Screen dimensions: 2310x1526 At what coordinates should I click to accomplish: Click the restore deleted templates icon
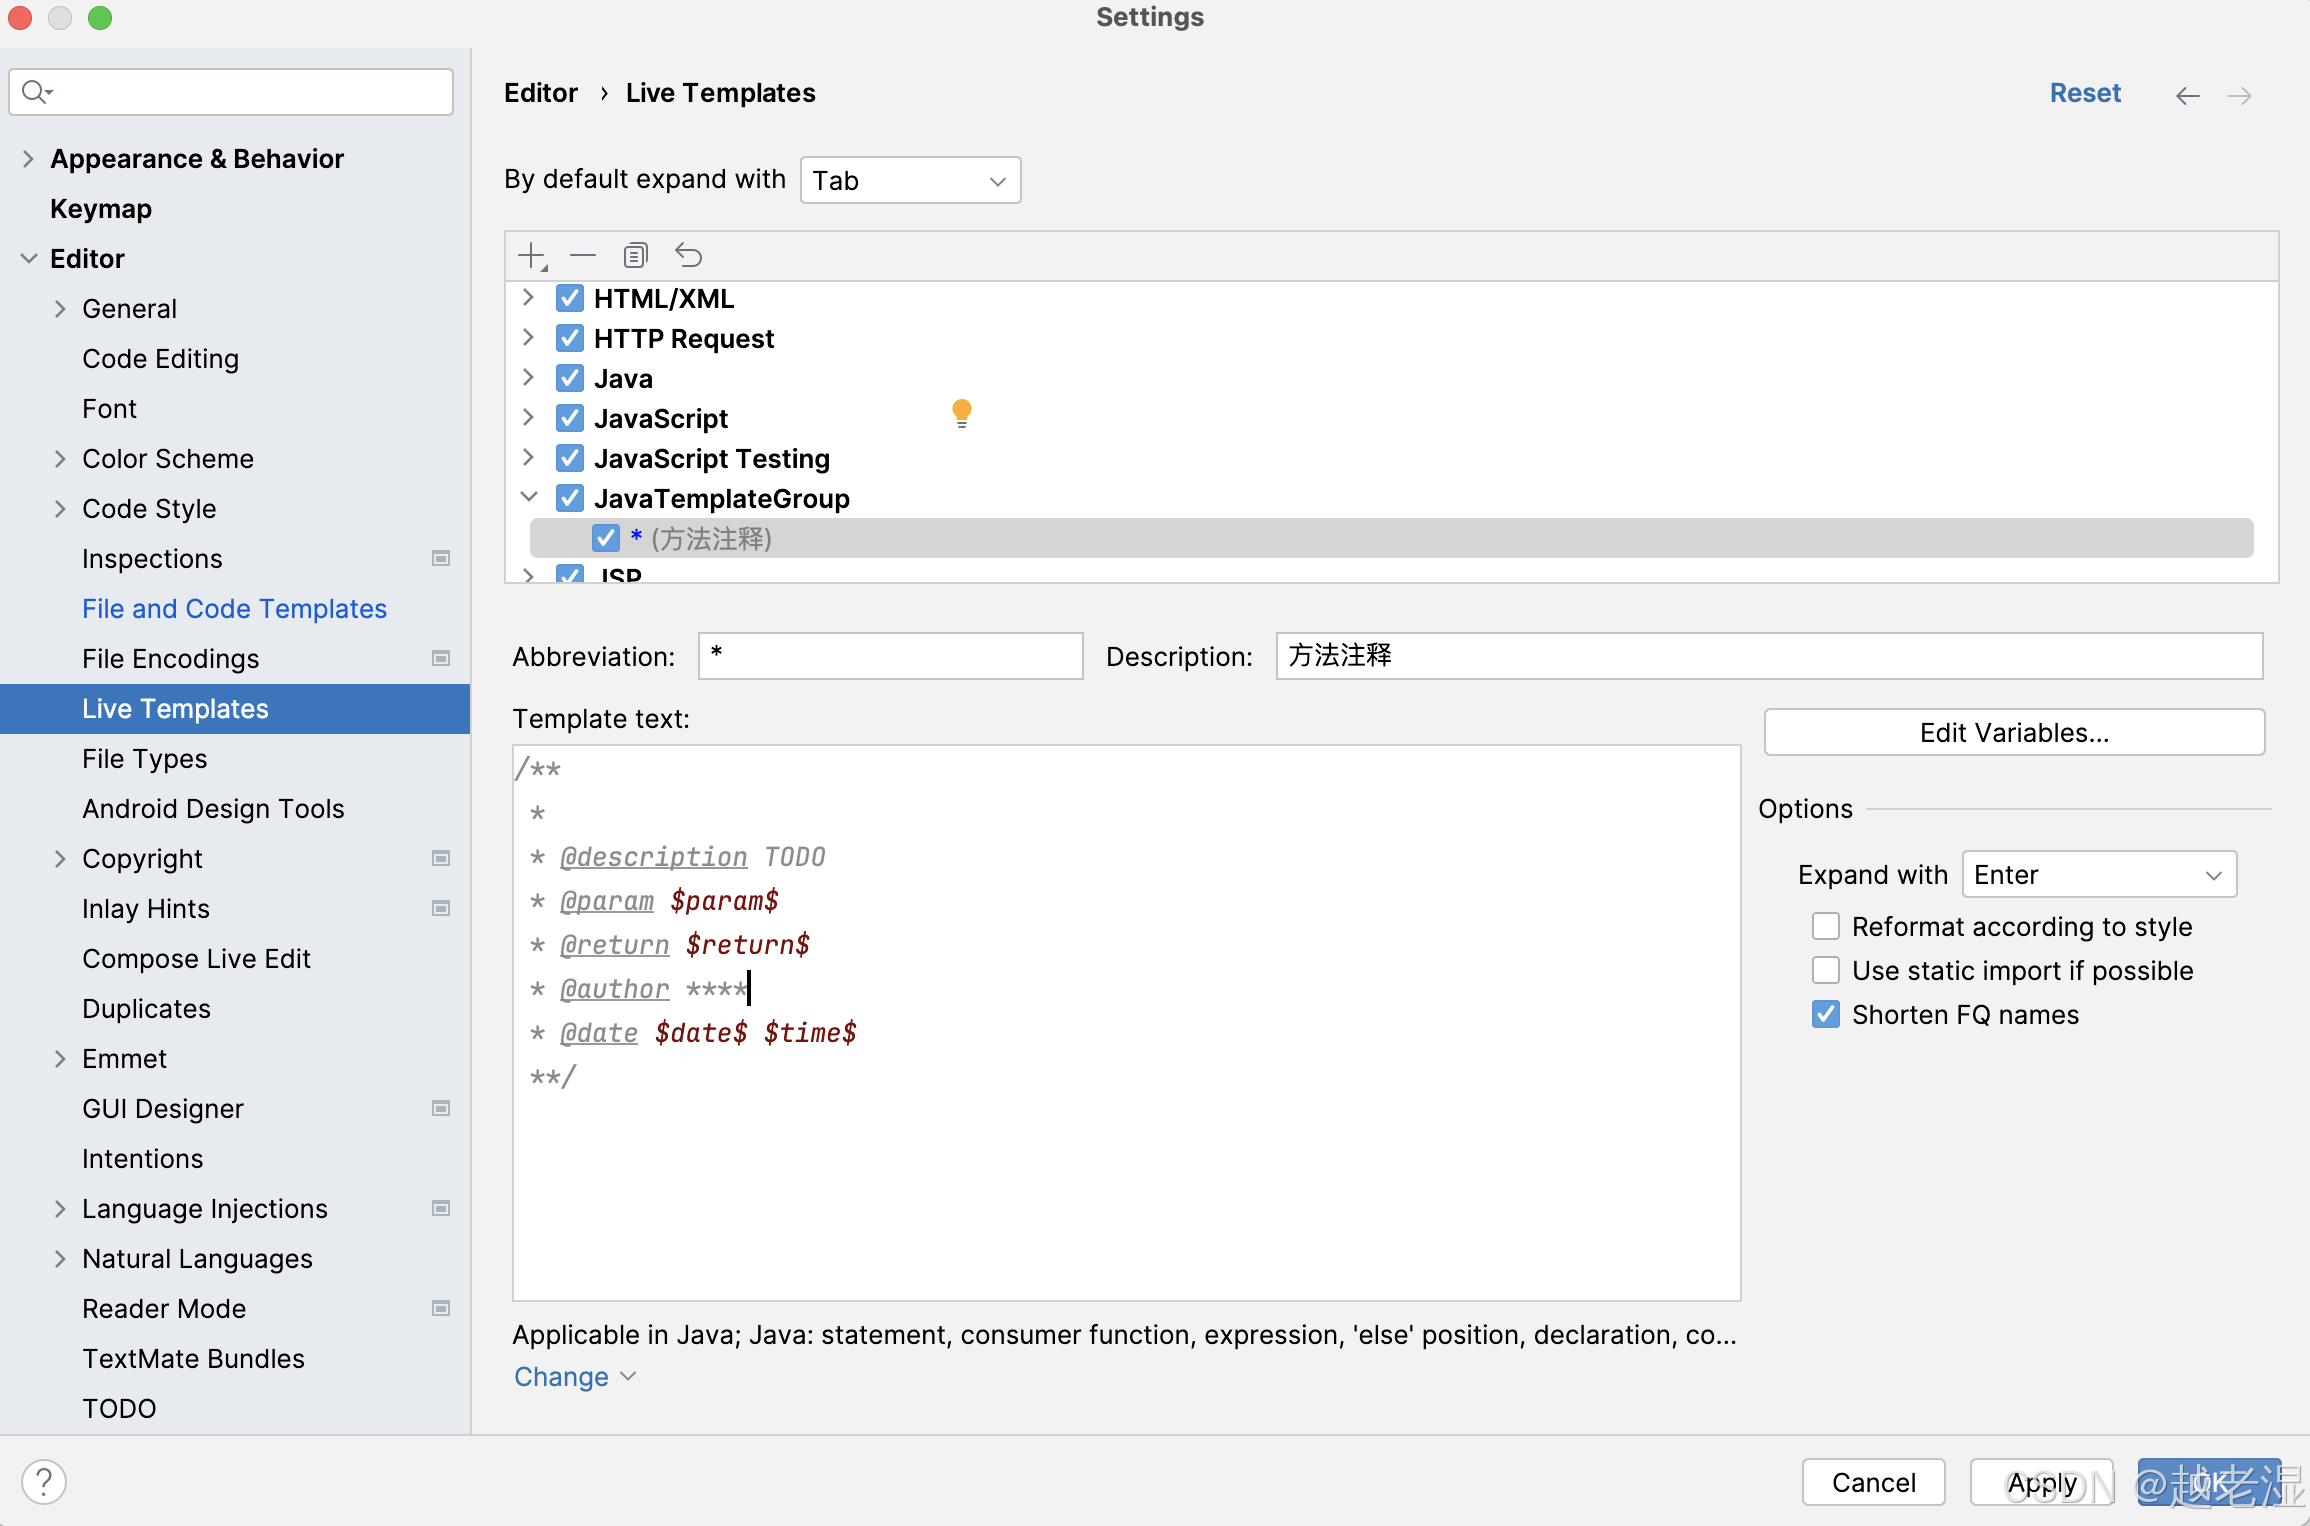click(x=688, y=256)
